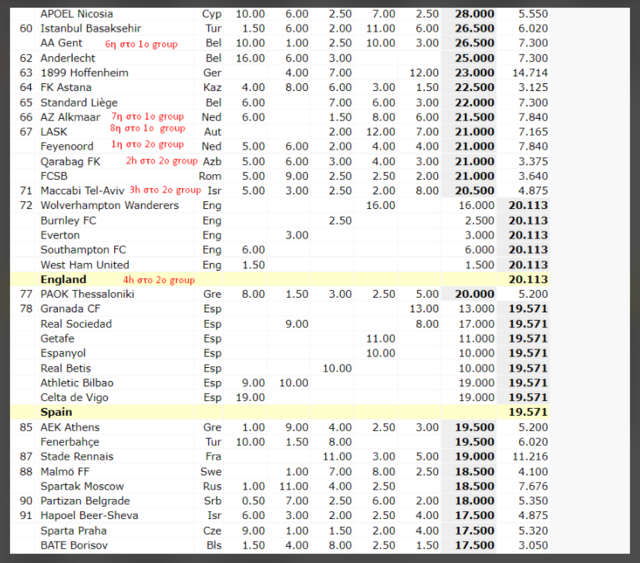
Task: Select the LASK team name
Action: coord(53,132)
